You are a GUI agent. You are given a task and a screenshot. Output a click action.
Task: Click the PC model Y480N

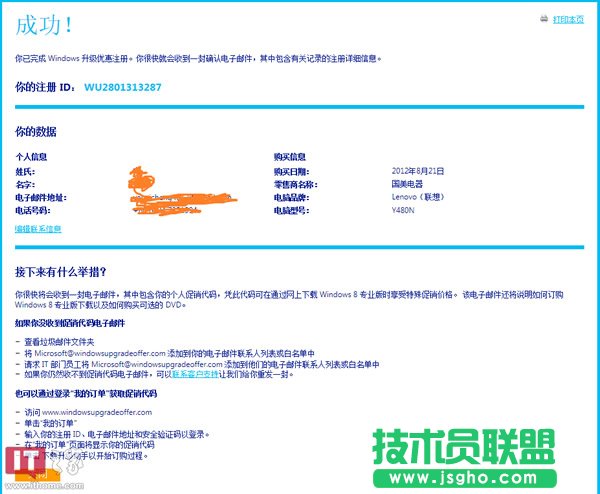(403, 210)
